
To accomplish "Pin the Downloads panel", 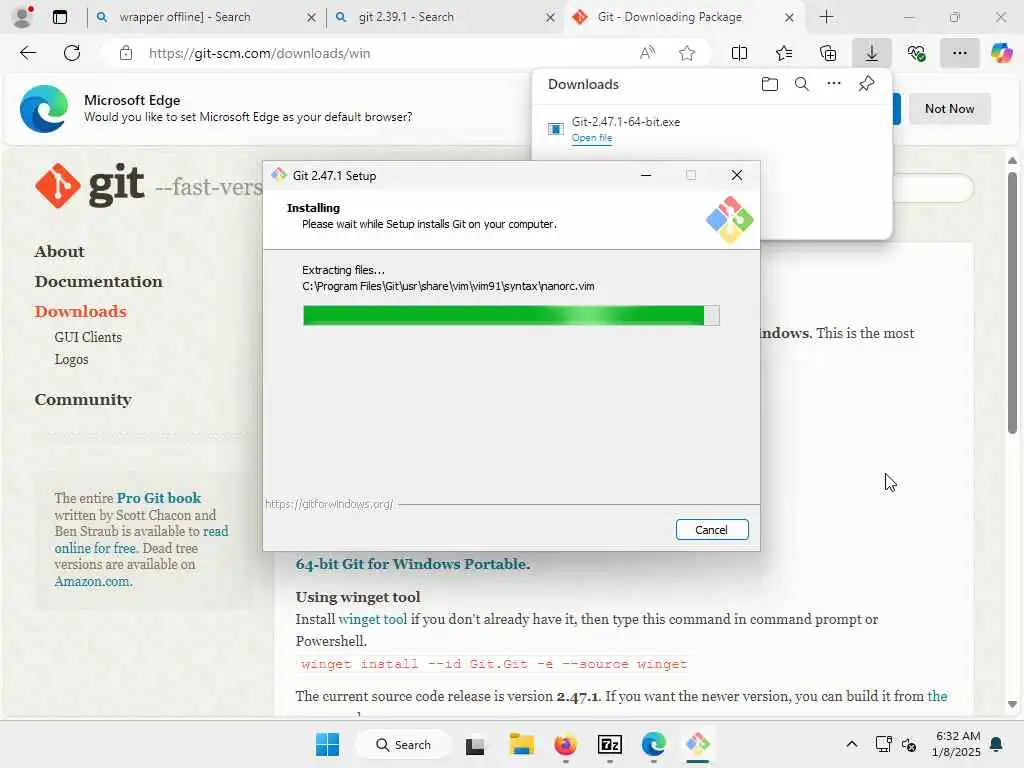I will 866,84.
